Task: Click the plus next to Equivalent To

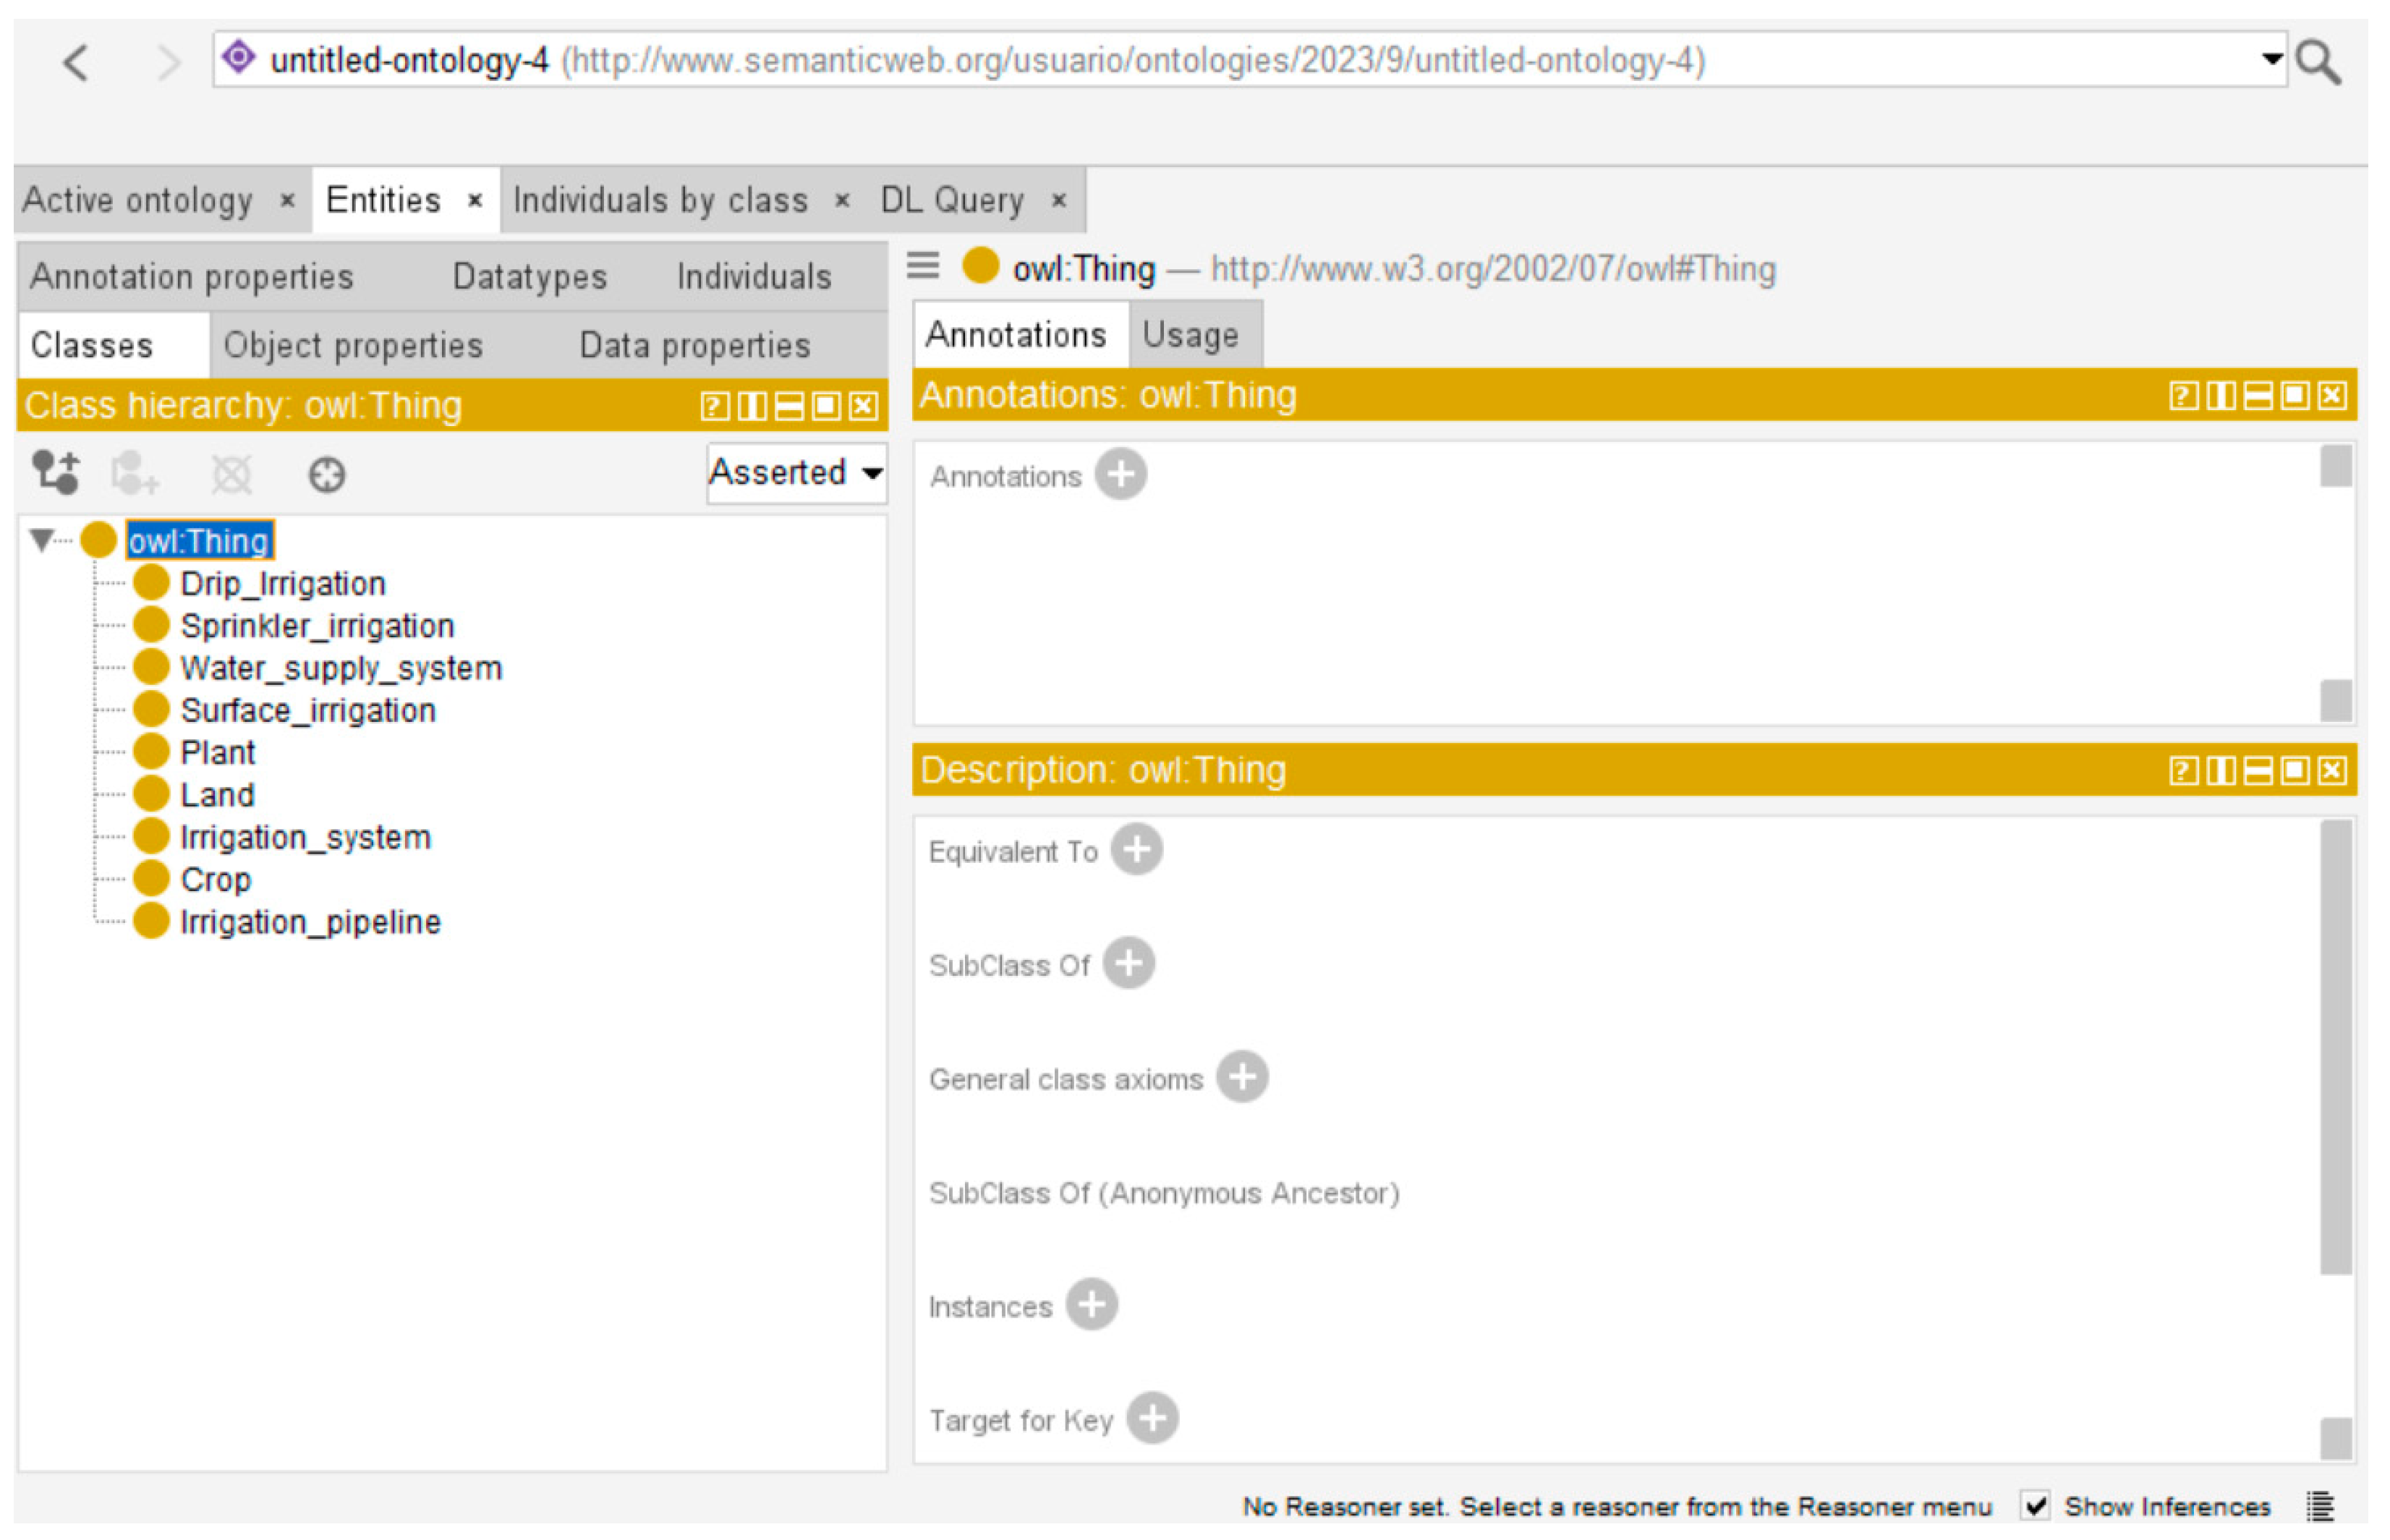Action: pos(1136,850)
